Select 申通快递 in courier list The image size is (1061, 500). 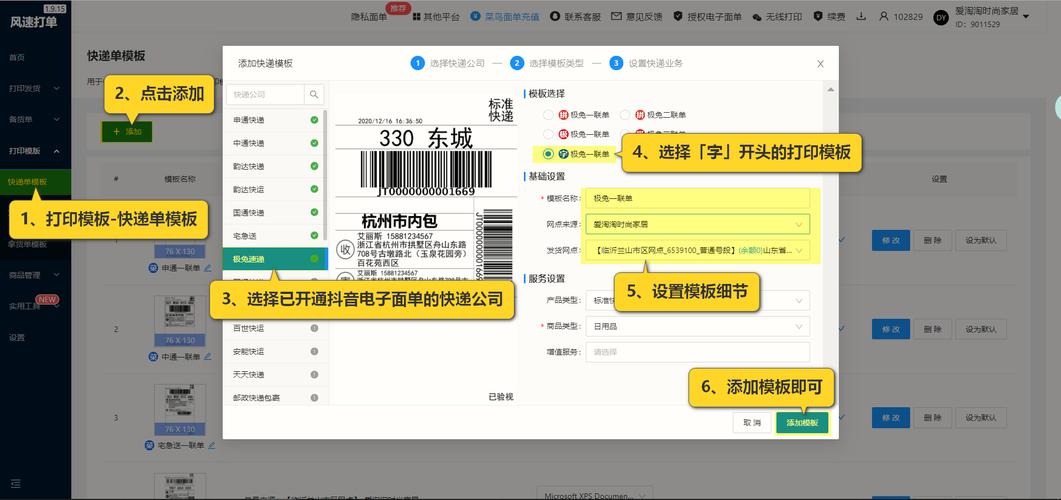[275, 120]
